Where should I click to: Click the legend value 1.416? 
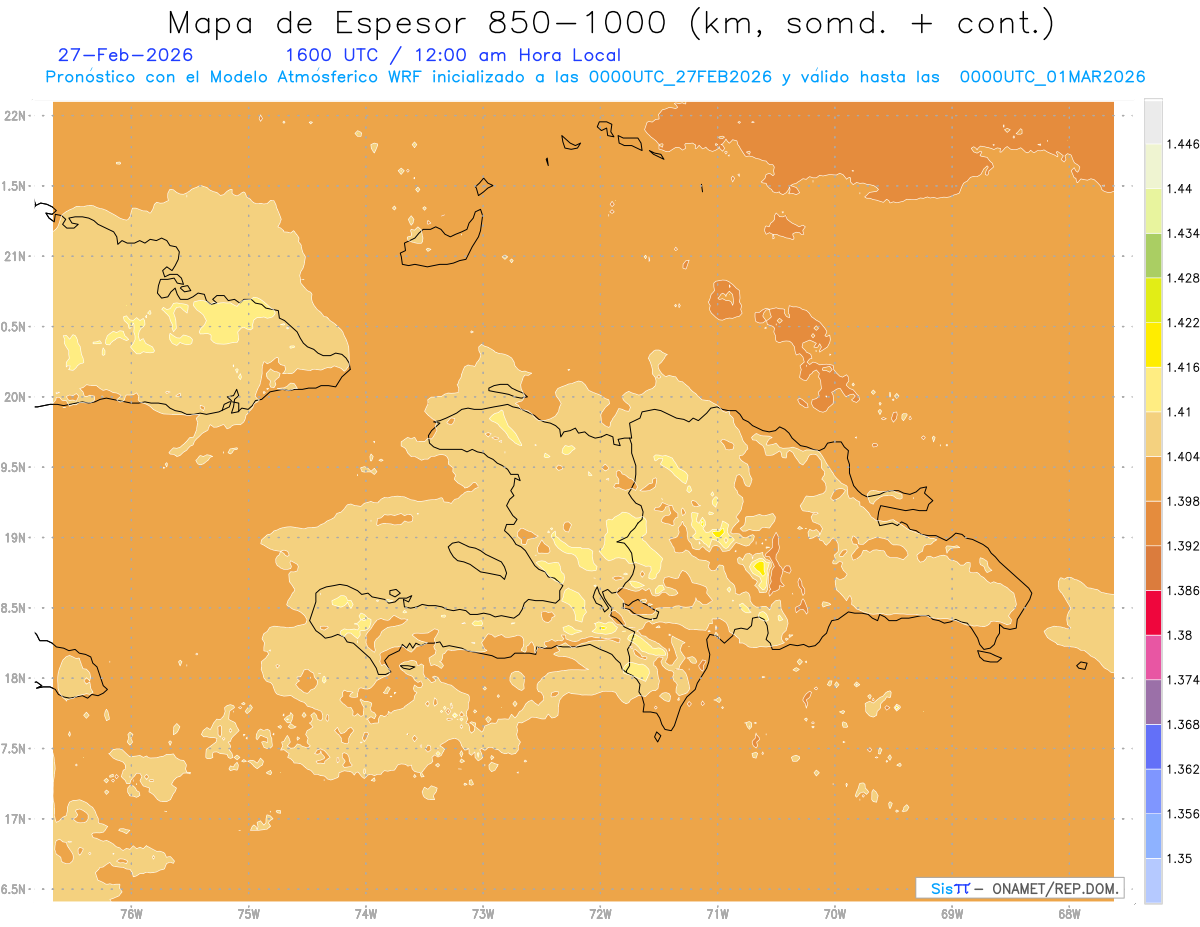point(1185,367)
